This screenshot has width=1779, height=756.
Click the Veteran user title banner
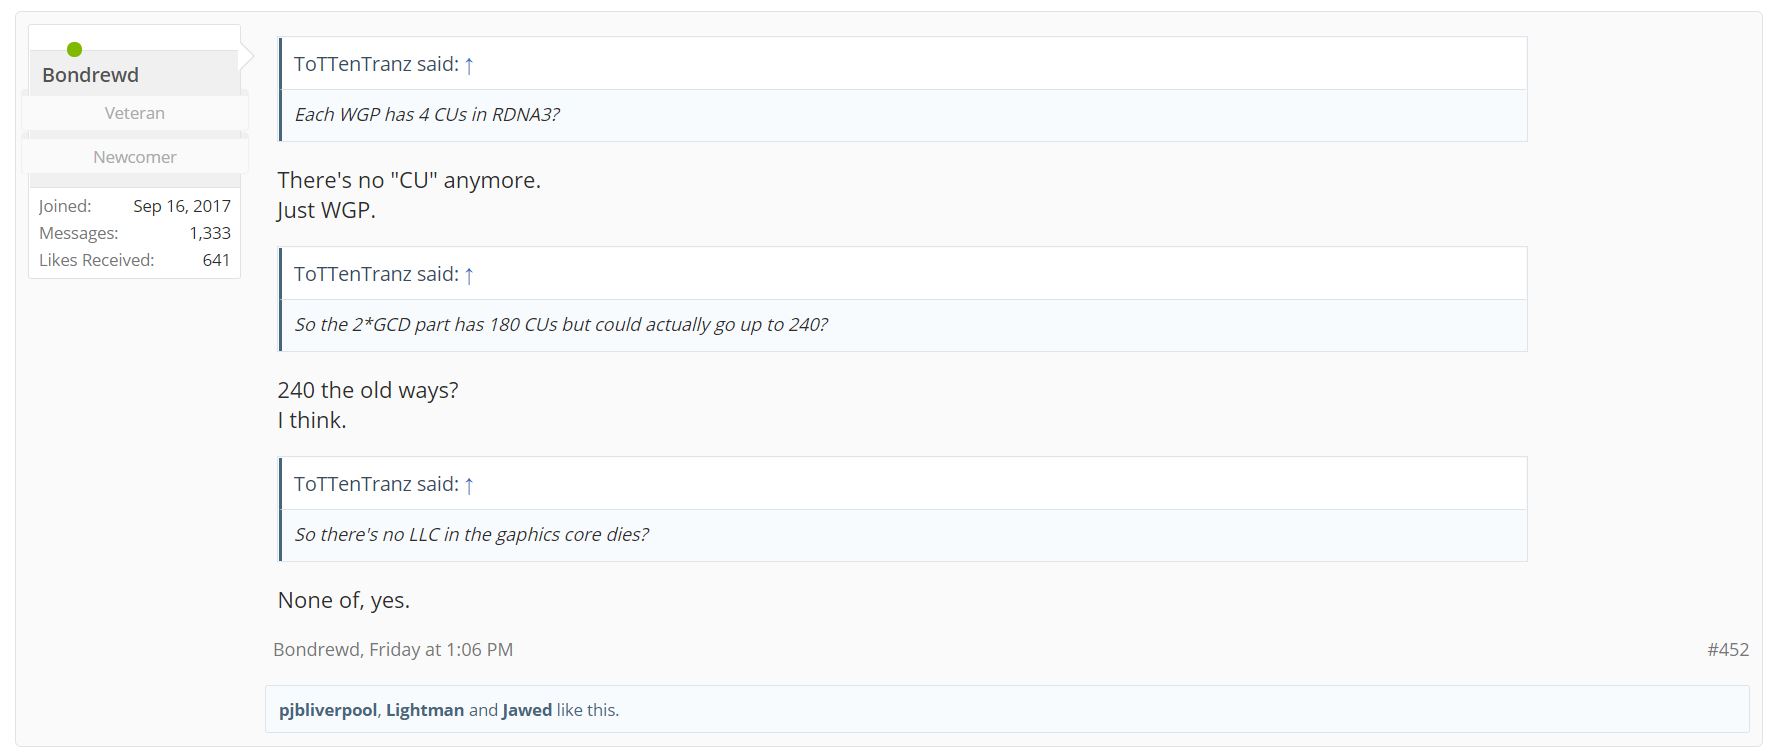[135, 113]
